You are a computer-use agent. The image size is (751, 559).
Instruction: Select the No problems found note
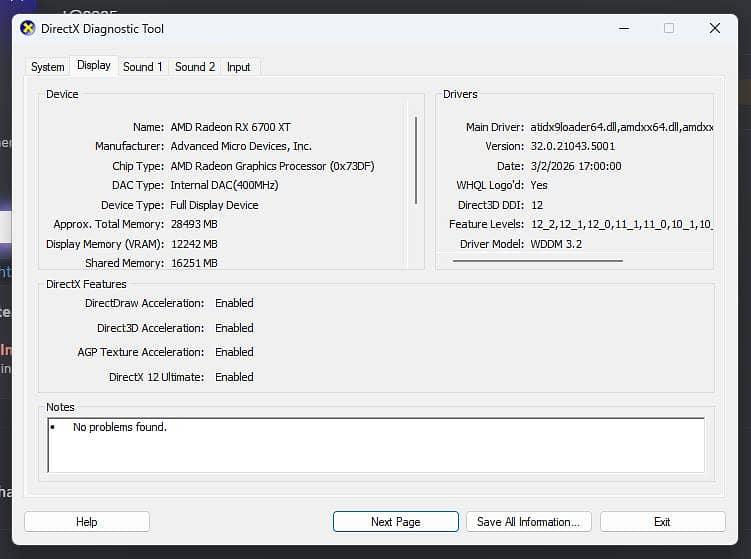[120, 427]
